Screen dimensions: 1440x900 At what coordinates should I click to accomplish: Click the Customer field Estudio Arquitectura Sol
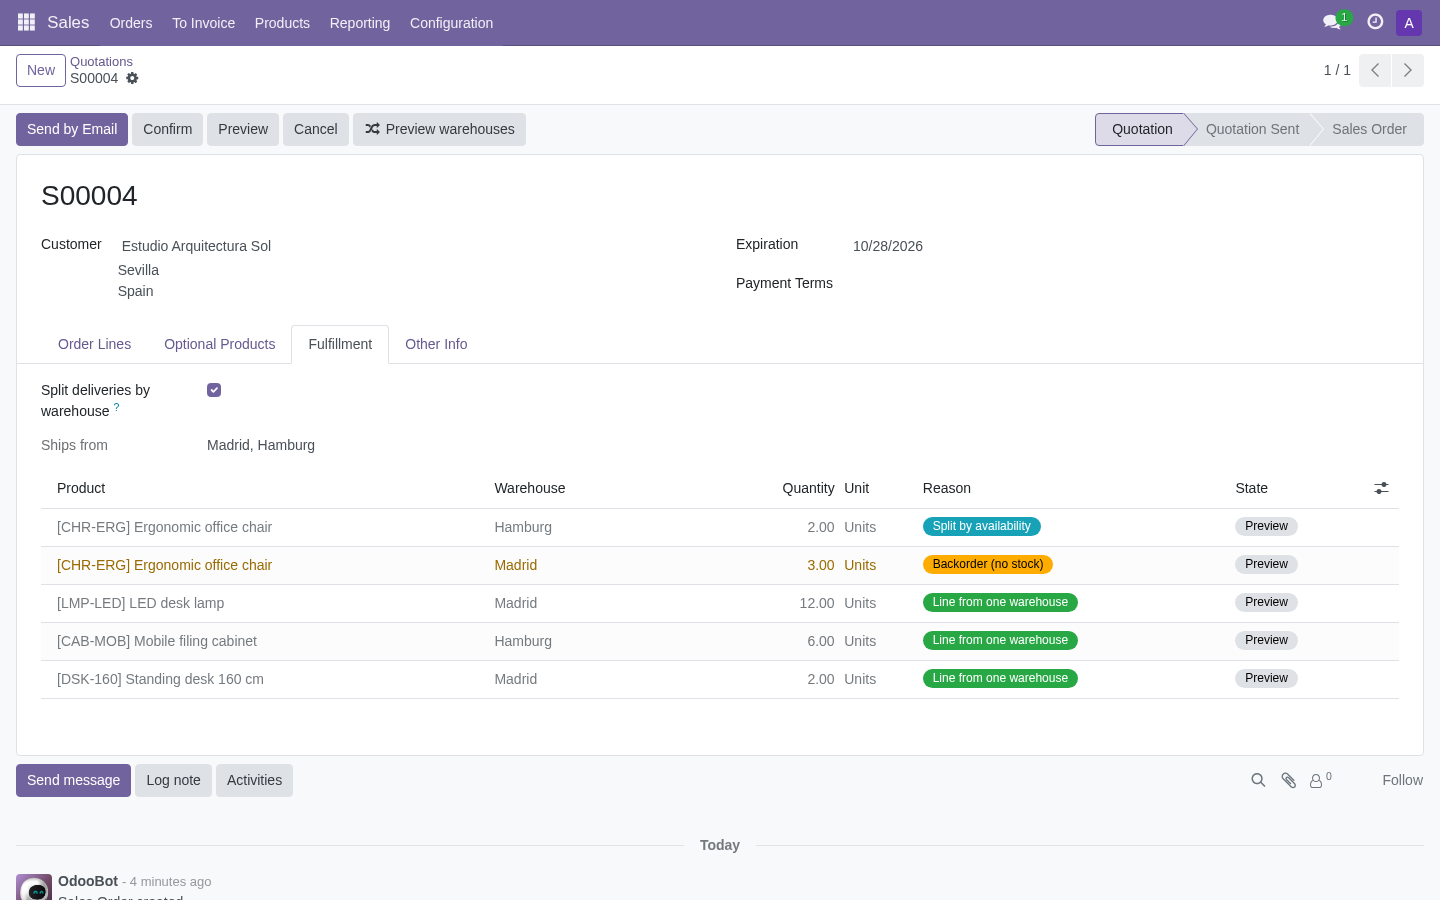coord(196,246)
